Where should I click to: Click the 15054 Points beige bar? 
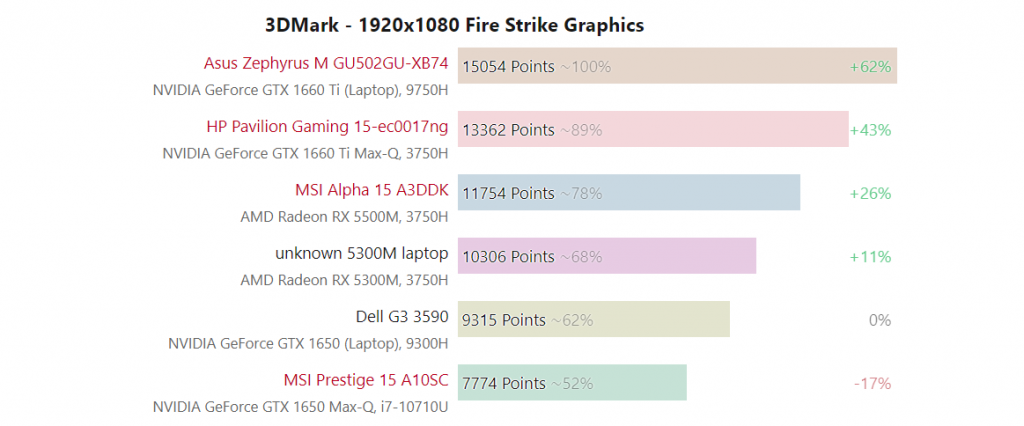click(x=677, y=66)
